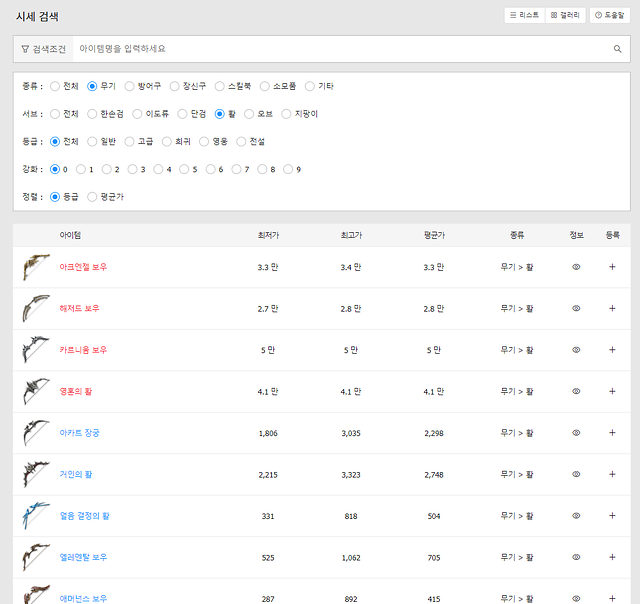
Task: Register 해저드 보우 with plus icon
Action: [612, 308]
